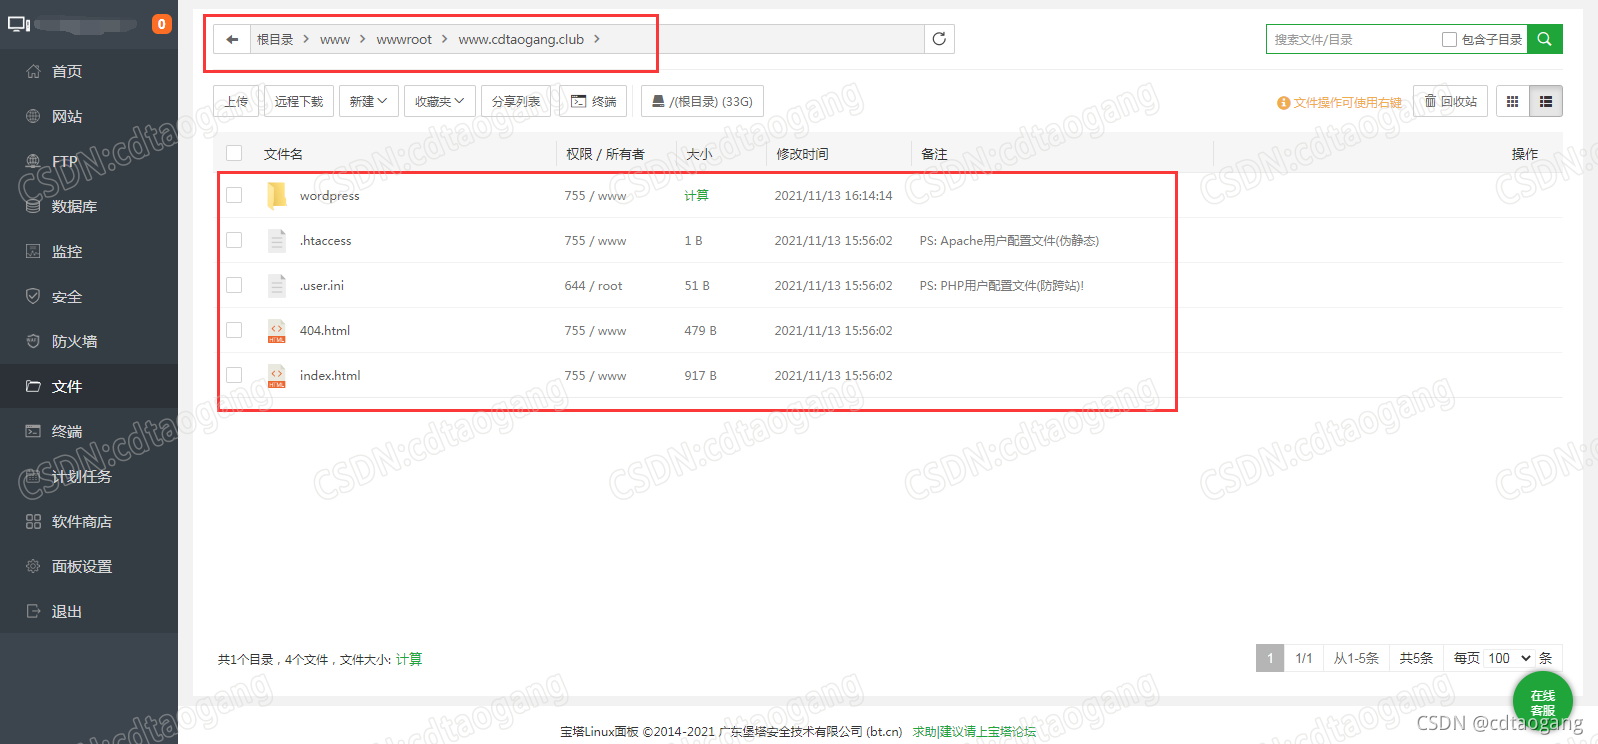
Task: Click 计算 link in bottom summary
Action: click(409, 659)
